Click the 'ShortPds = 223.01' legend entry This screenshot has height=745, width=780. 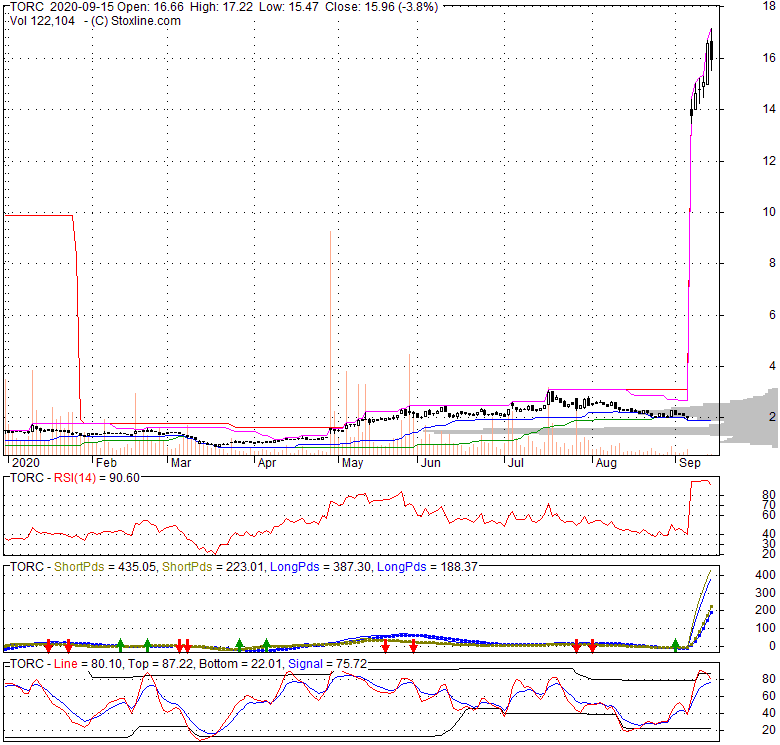point(213,567)
